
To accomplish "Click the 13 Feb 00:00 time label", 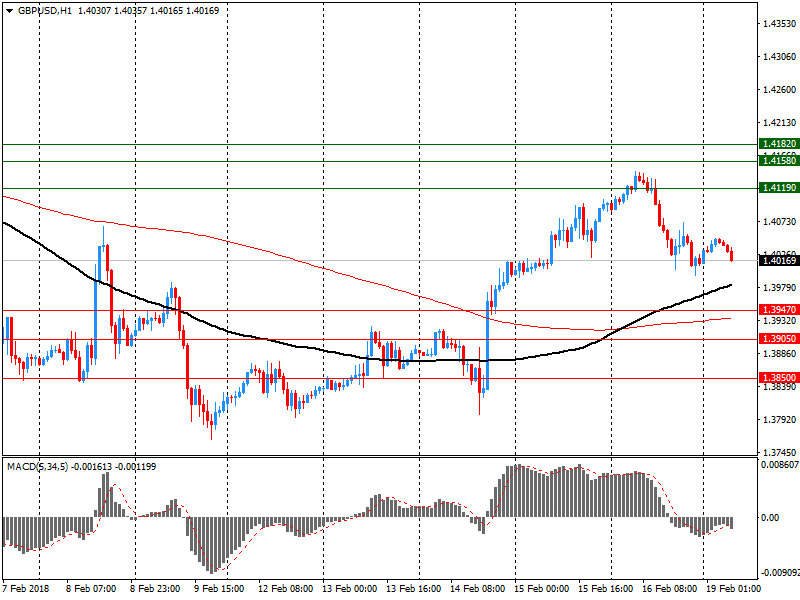I will pyautogui.click(x=349, y=589).
